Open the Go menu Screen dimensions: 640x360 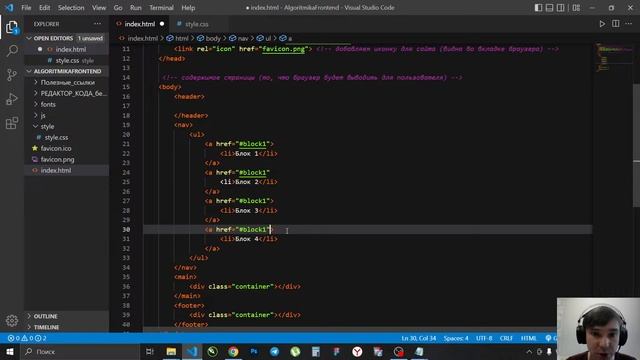pos(118,8)
